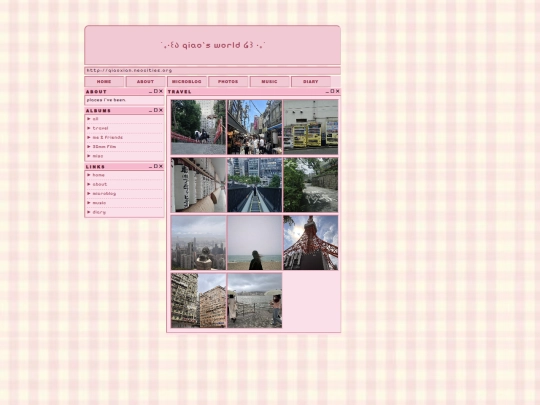Maximize the LINKS panel
Viewport: 540px width, 405px height.
coord(156,166)
